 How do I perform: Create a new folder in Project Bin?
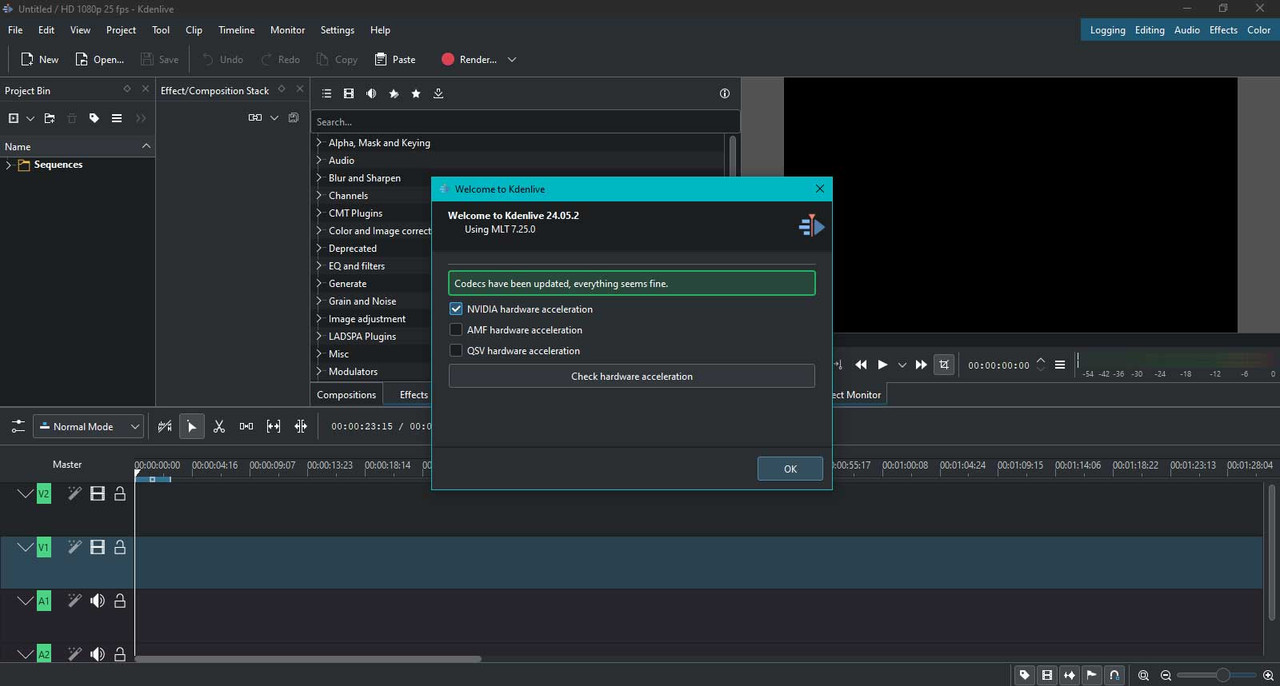click(x=49, y=118)
